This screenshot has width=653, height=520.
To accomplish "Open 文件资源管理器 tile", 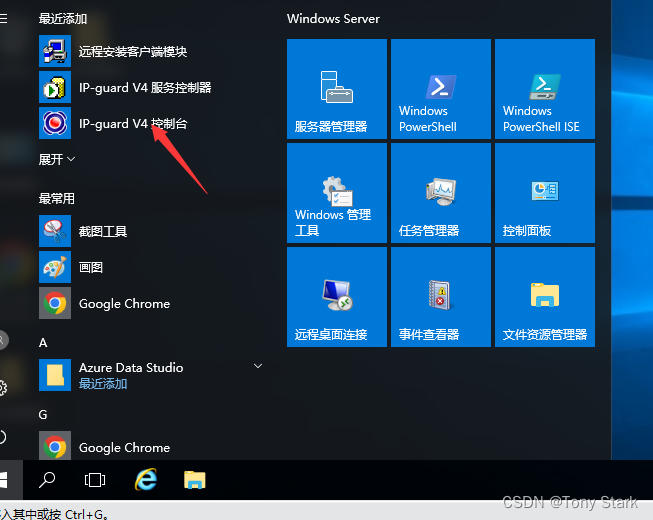I will click(x=545, y=297).
